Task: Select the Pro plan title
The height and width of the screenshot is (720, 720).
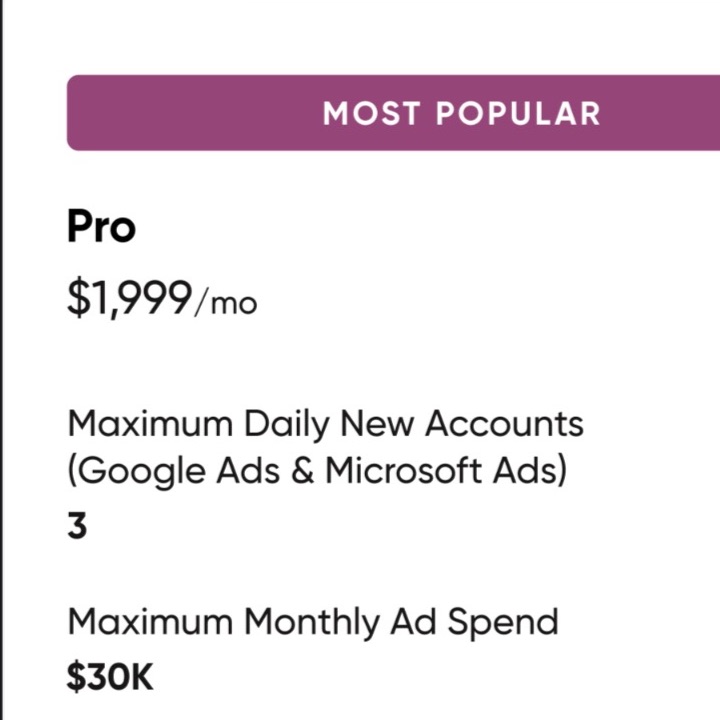Action: pos(101,228)
